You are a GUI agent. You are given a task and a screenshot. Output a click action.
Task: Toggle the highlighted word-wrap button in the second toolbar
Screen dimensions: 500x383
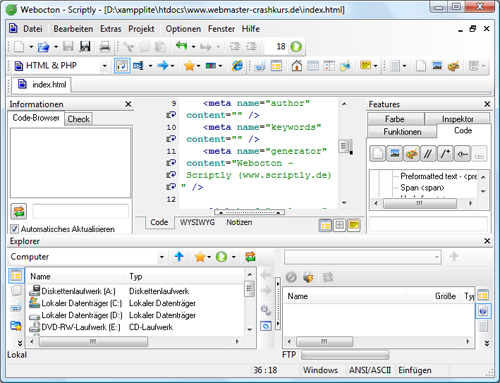point(122,66)
